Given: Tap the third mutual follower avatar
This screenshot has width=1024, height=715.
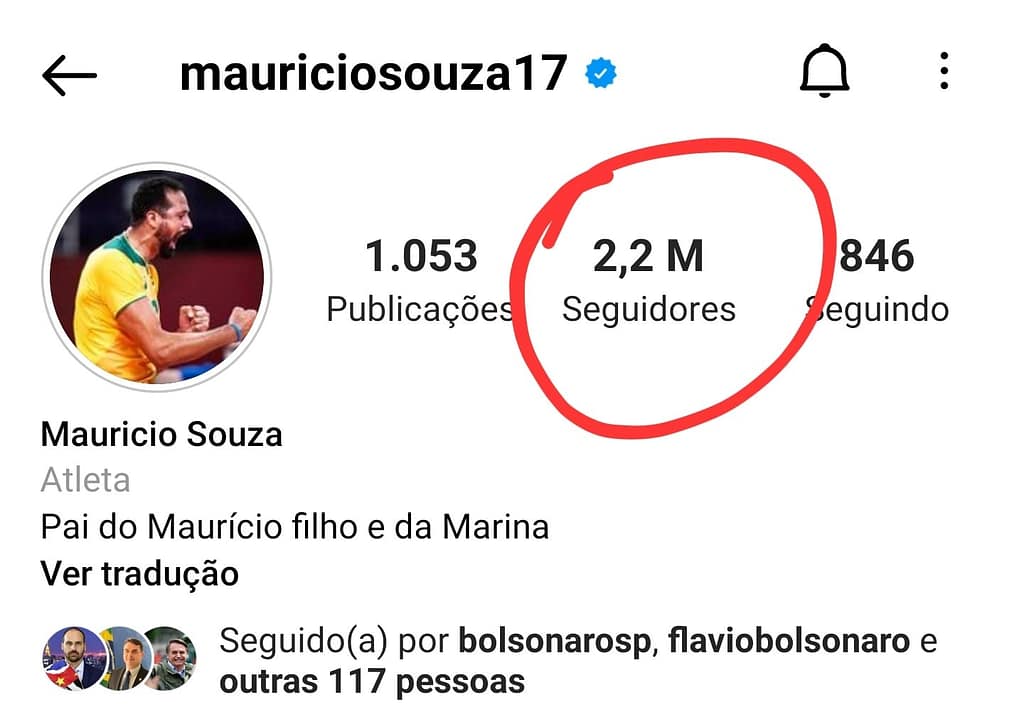Looking at the screenshot, I should [171, 658].
